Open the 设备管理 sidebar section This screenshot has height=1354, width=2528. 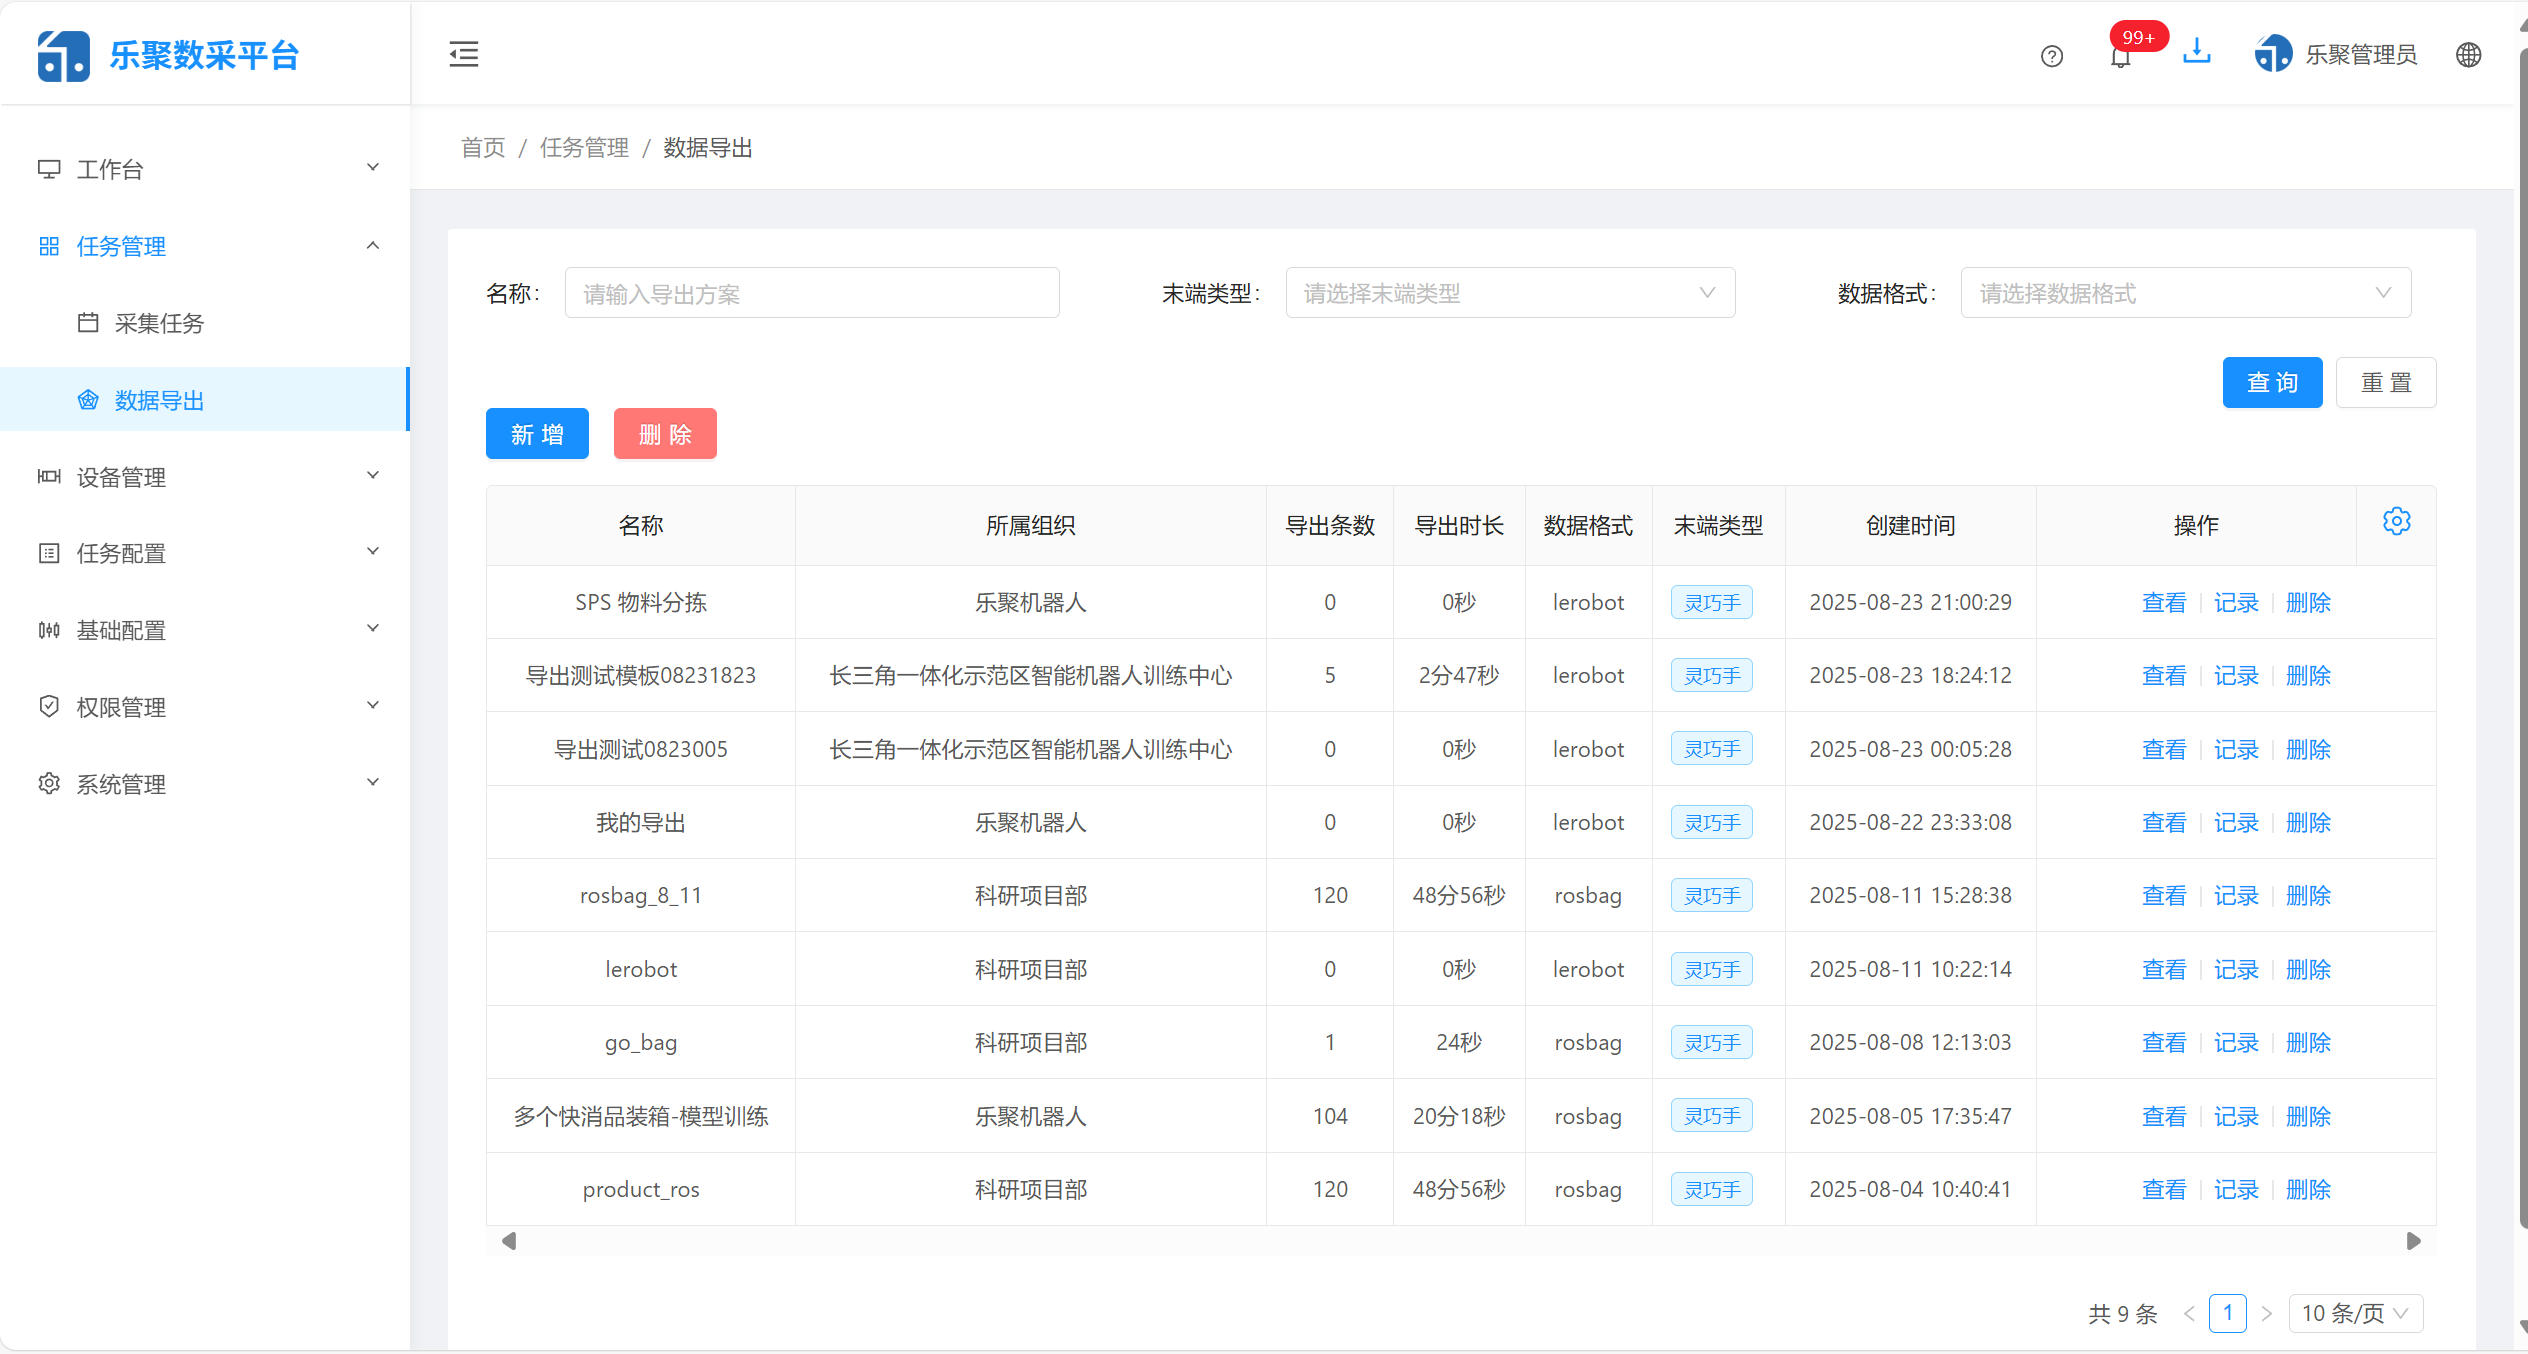[x=122, y=477]
